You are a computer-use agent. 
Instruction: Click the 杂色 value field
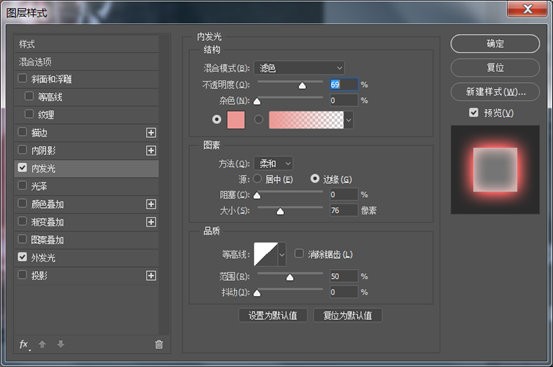pyautogui.click(x=344, y=100)
